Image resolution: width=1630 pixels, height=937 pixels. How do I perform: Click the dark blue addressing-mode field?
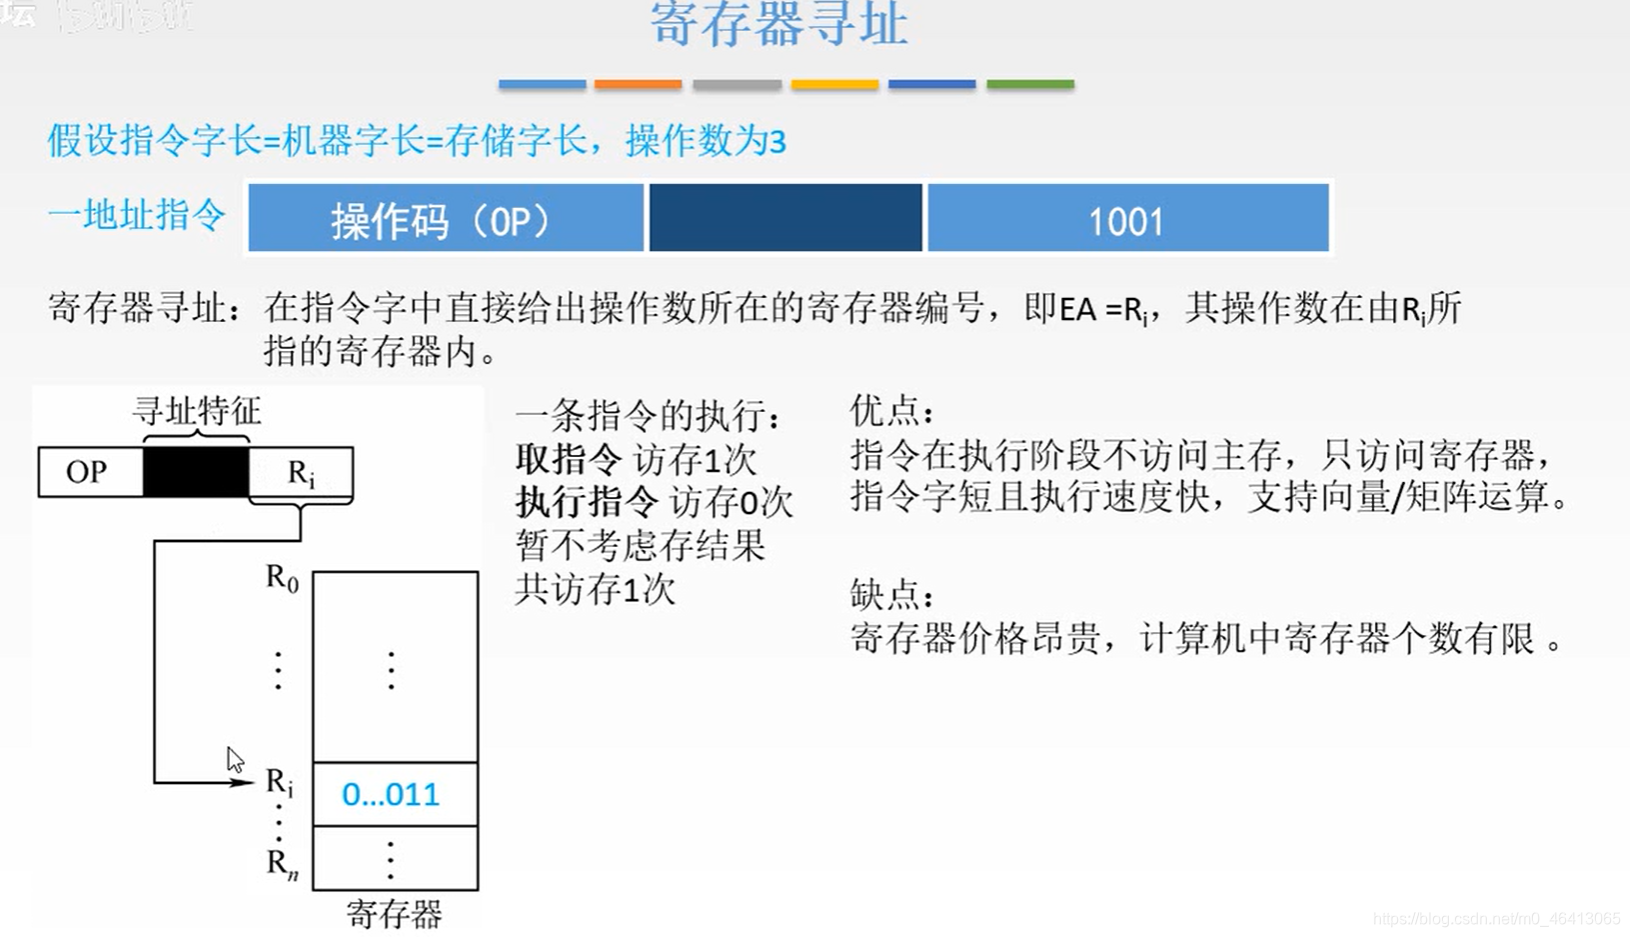(786, 218)
